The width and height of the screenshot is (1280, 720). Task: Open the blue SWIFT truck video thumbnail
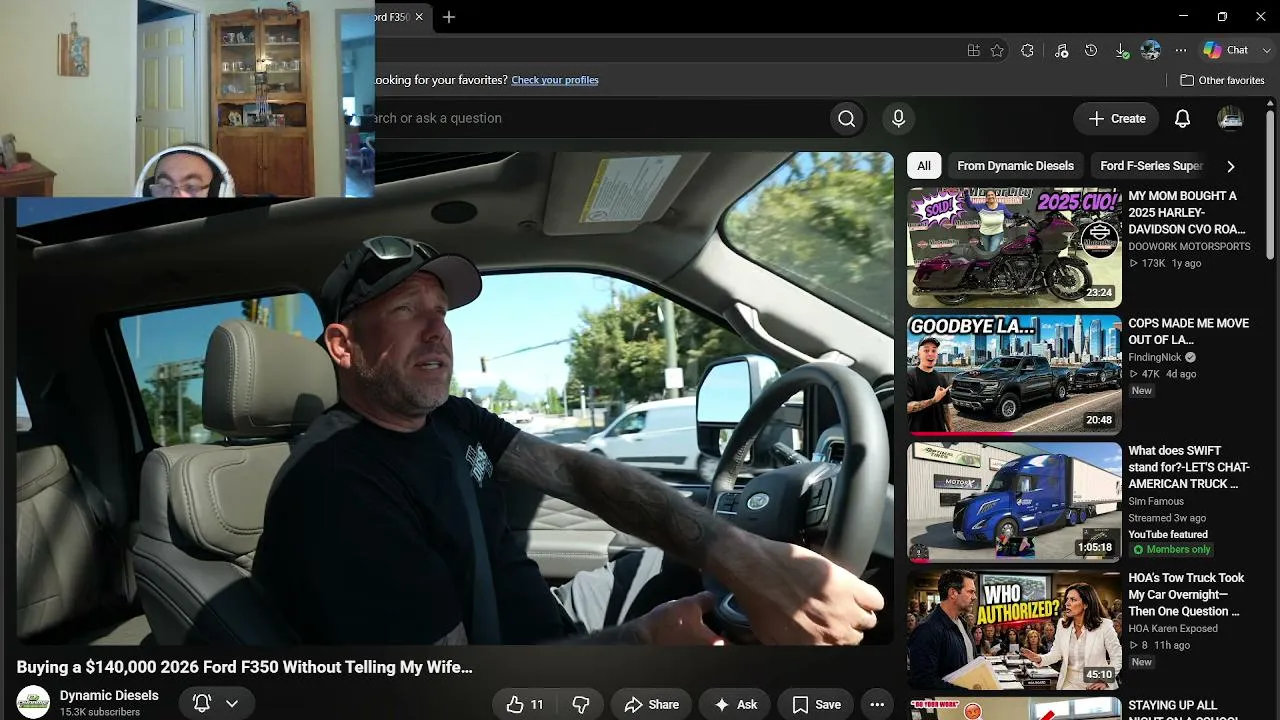click(x=1014, y=502)
